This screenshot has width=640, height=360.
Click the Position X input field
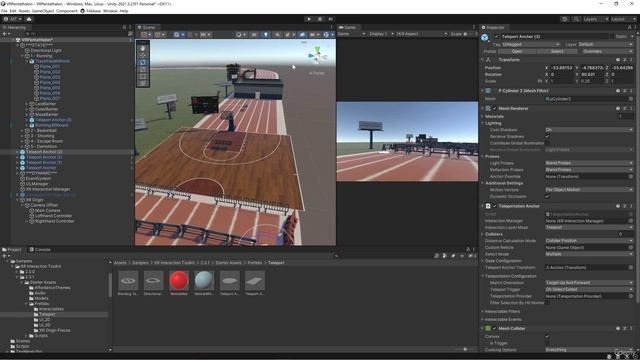coord(563,68)
